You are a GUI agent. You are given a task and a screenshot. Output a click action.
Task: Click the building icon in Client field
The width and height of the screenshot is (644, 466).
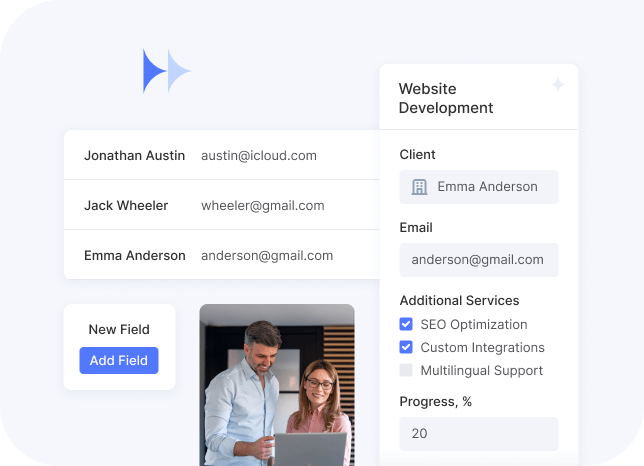tap(419, 187)
